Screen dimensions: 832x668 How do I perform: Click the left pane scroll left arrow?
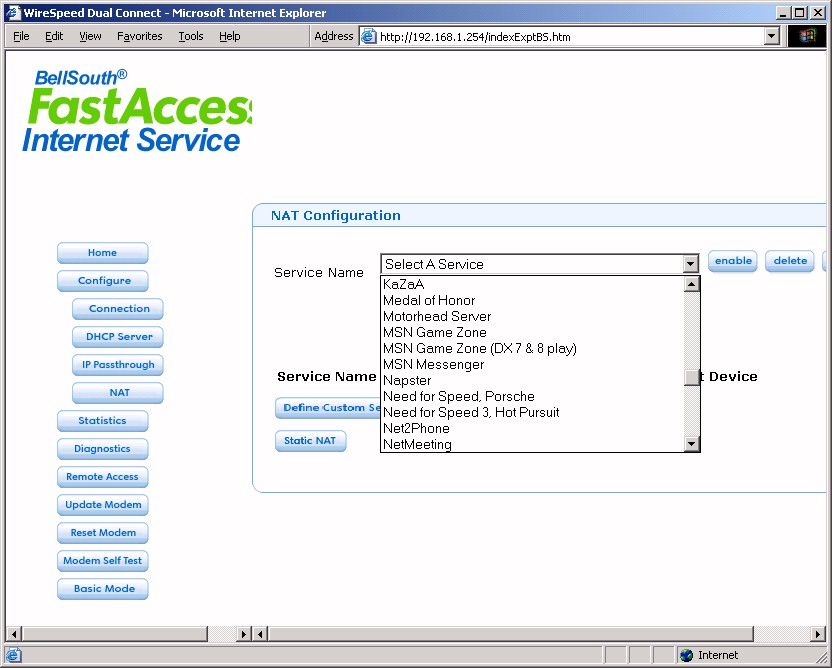(x=14, y=634)
